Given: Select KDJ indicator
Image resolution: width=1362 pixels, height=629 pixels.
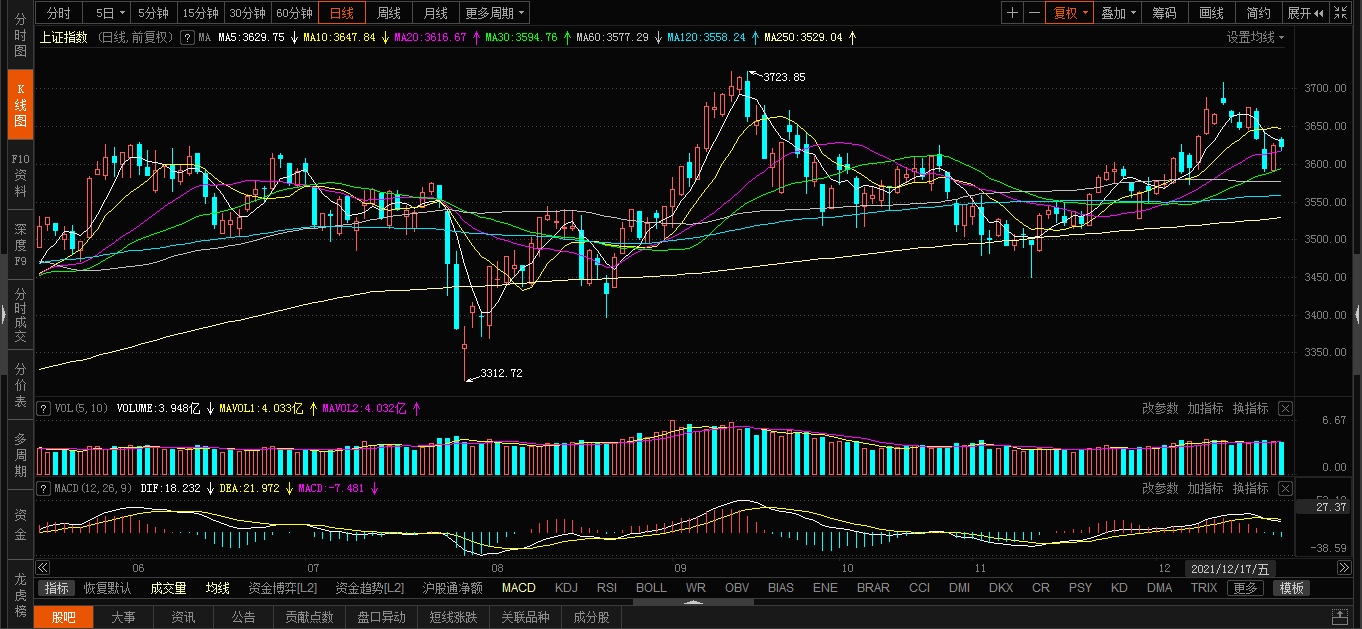Looking at the screenshot, I should pos(566,588).
